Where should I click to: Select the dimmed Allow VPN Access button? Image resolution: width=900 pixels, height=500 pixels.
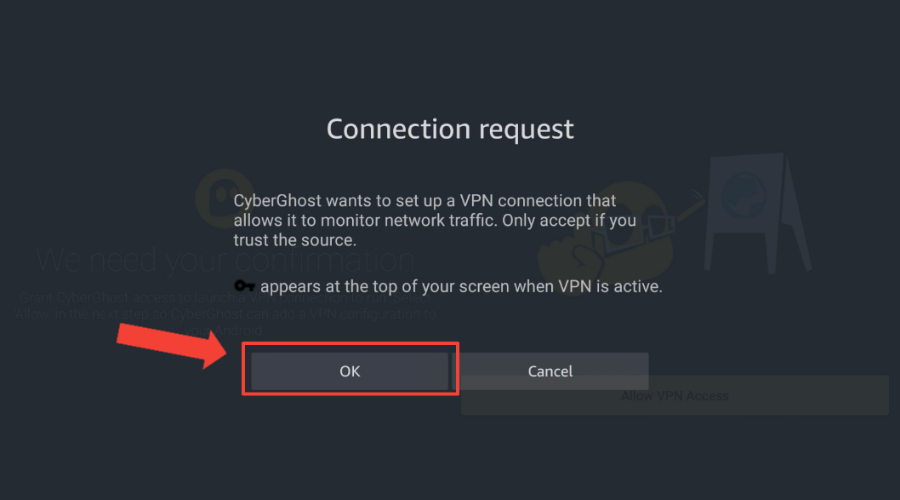click(x=674, y=396)
